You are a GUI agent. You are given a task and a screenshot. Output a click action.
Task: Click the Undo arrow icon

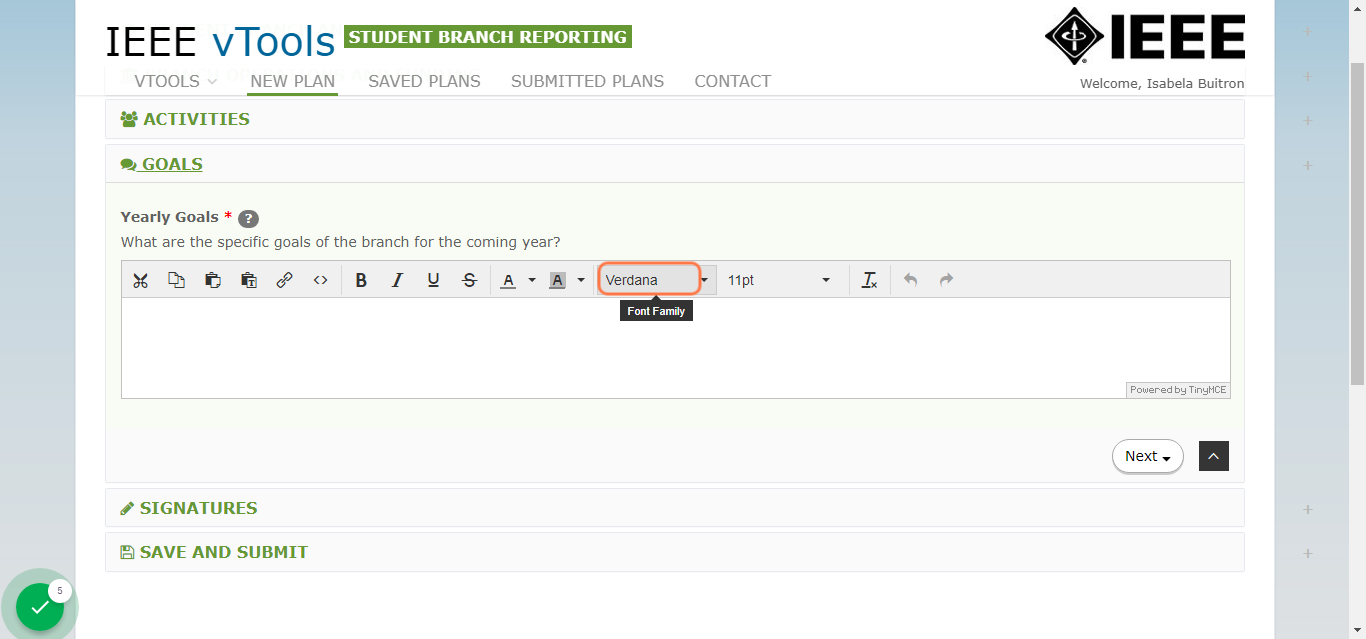point(910,280)
